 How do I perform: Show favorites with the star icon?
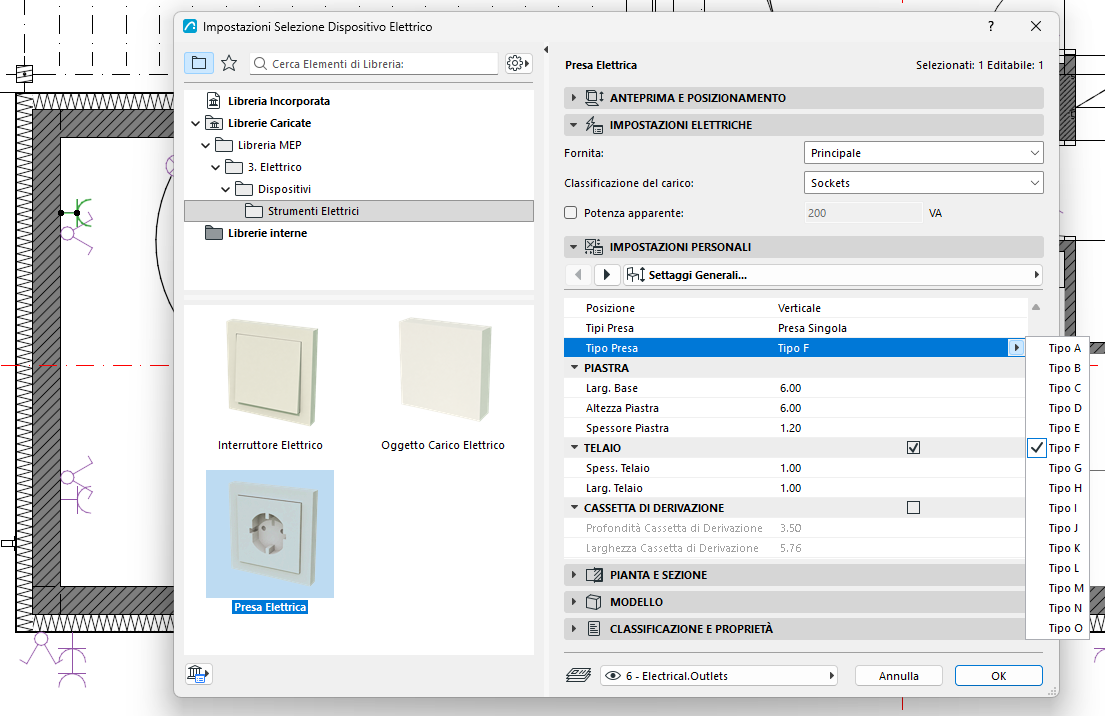(x=229, y=63)
